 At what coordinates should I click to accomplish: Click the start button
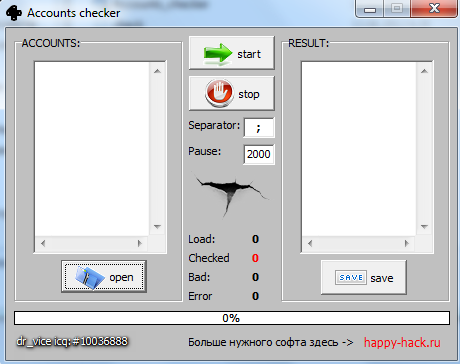(232, 53)
